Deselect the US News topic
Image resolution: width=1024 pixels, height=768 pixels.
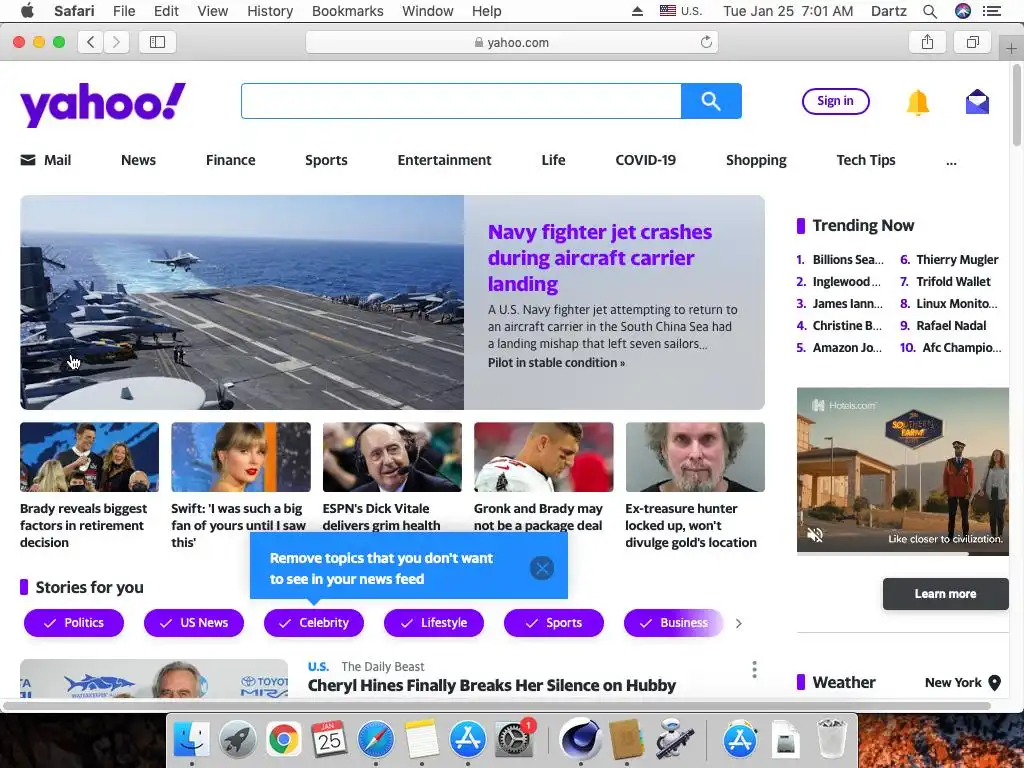(x=194, y=623)
